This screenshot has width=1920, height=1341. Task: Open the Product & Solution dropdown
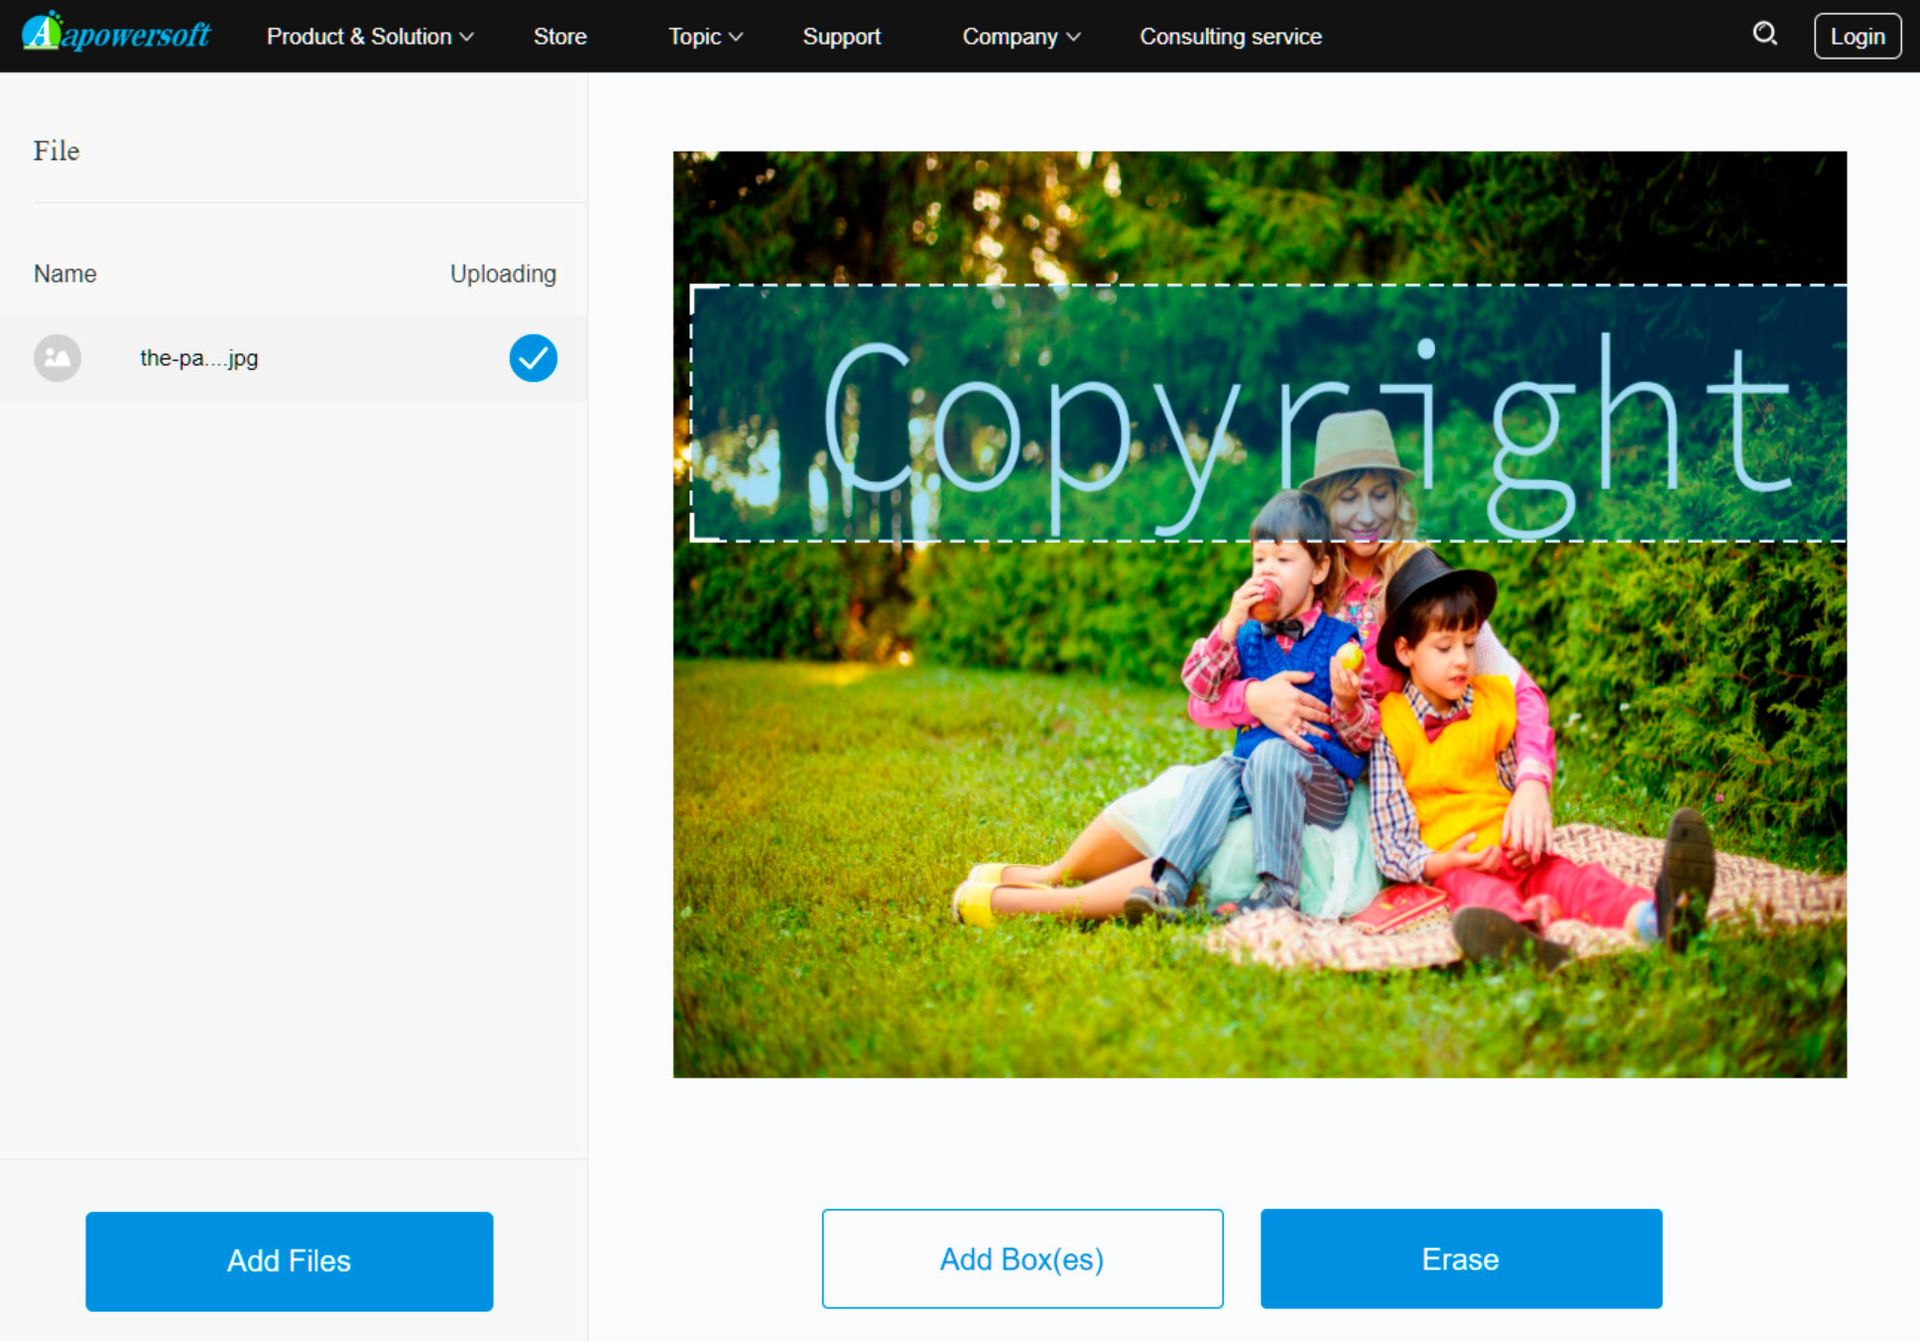tap(368, 35)
